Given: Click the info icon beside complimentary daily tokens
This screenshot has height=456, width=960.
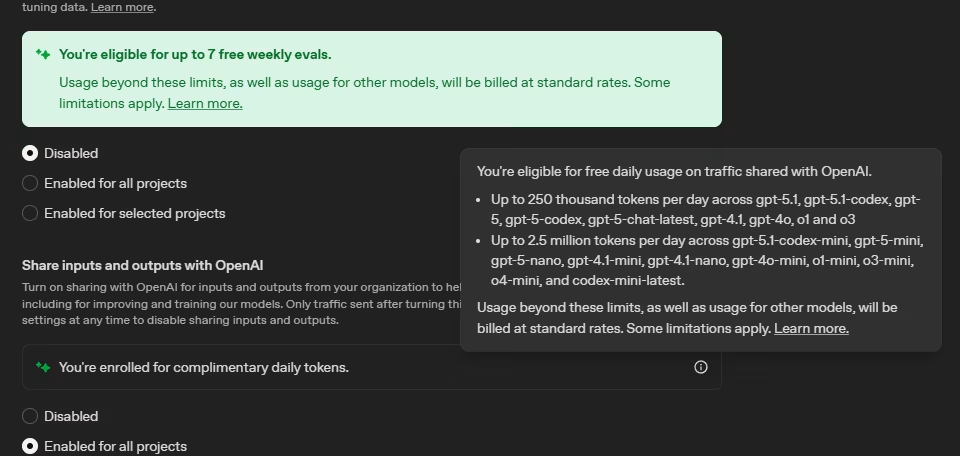Looking at the screenshot, I should point(700,367).
